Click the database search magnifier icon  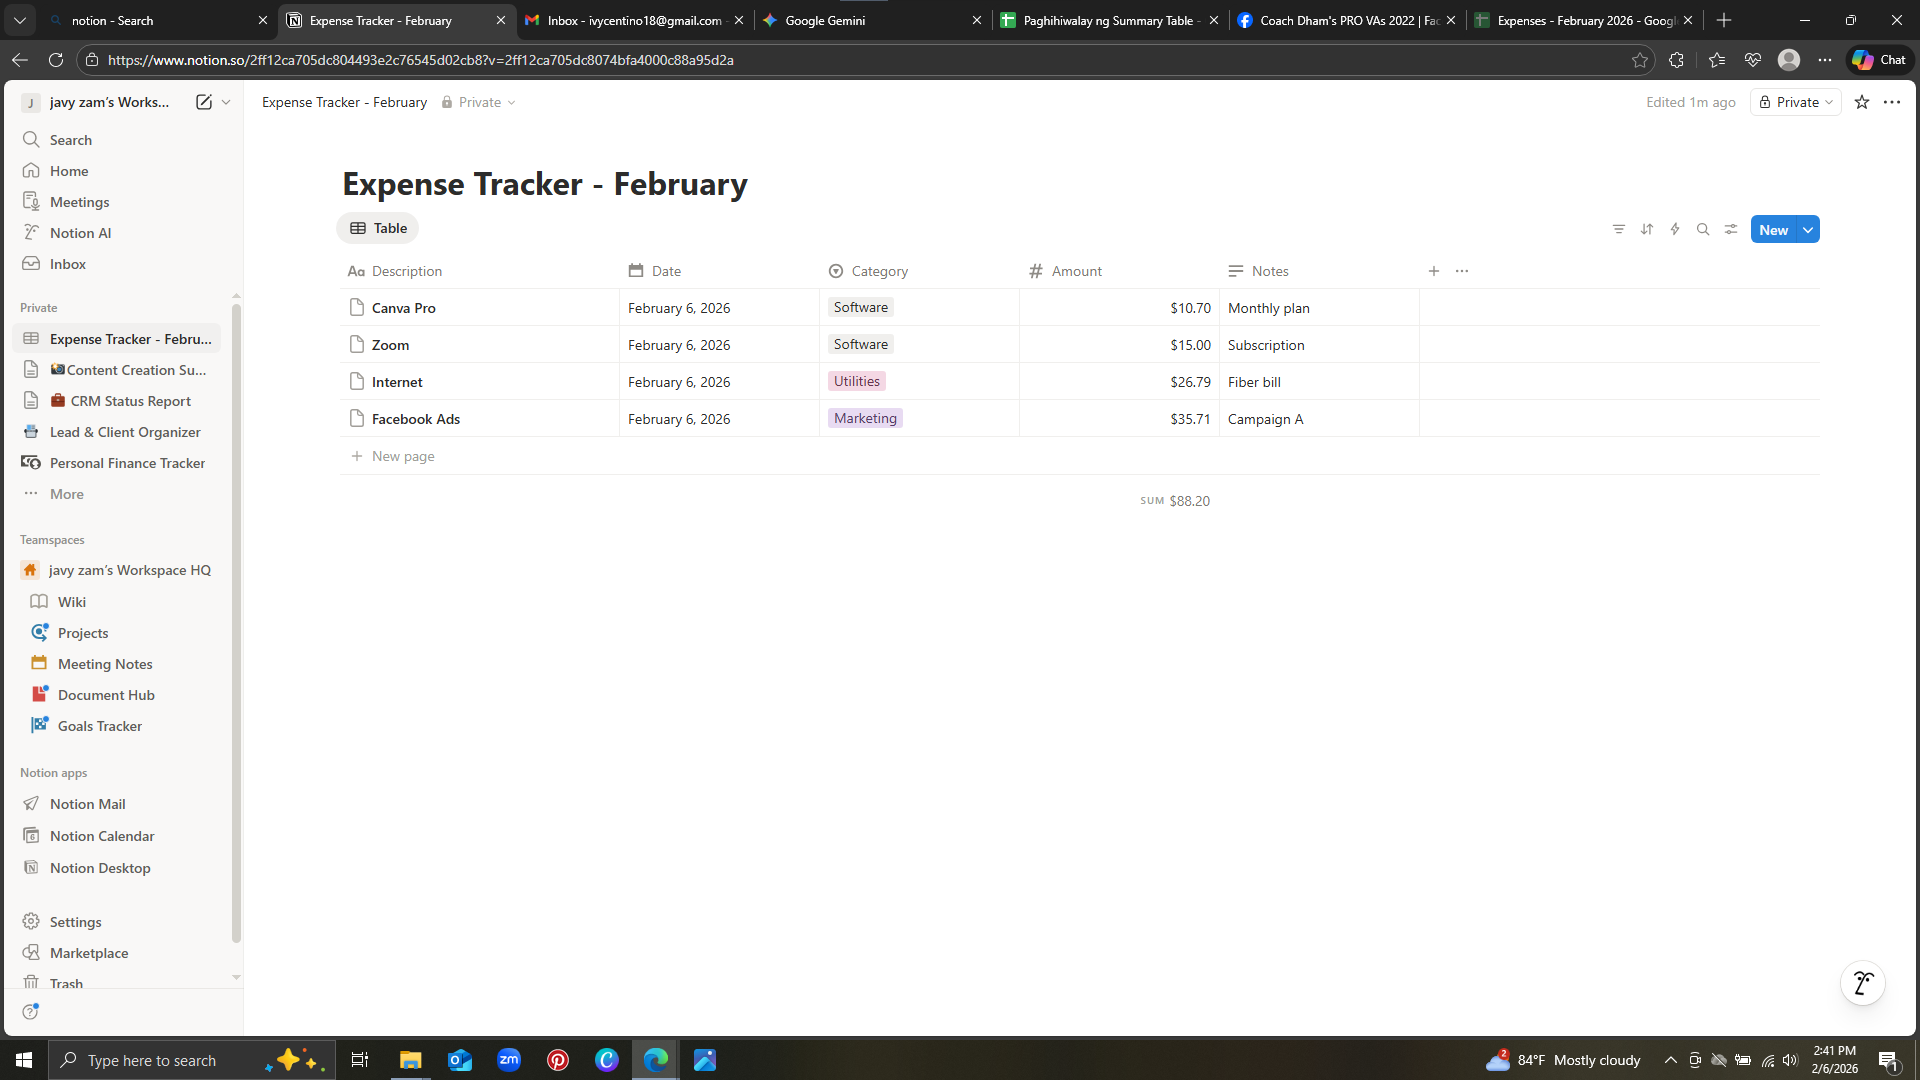click(x=1703, y=230)
